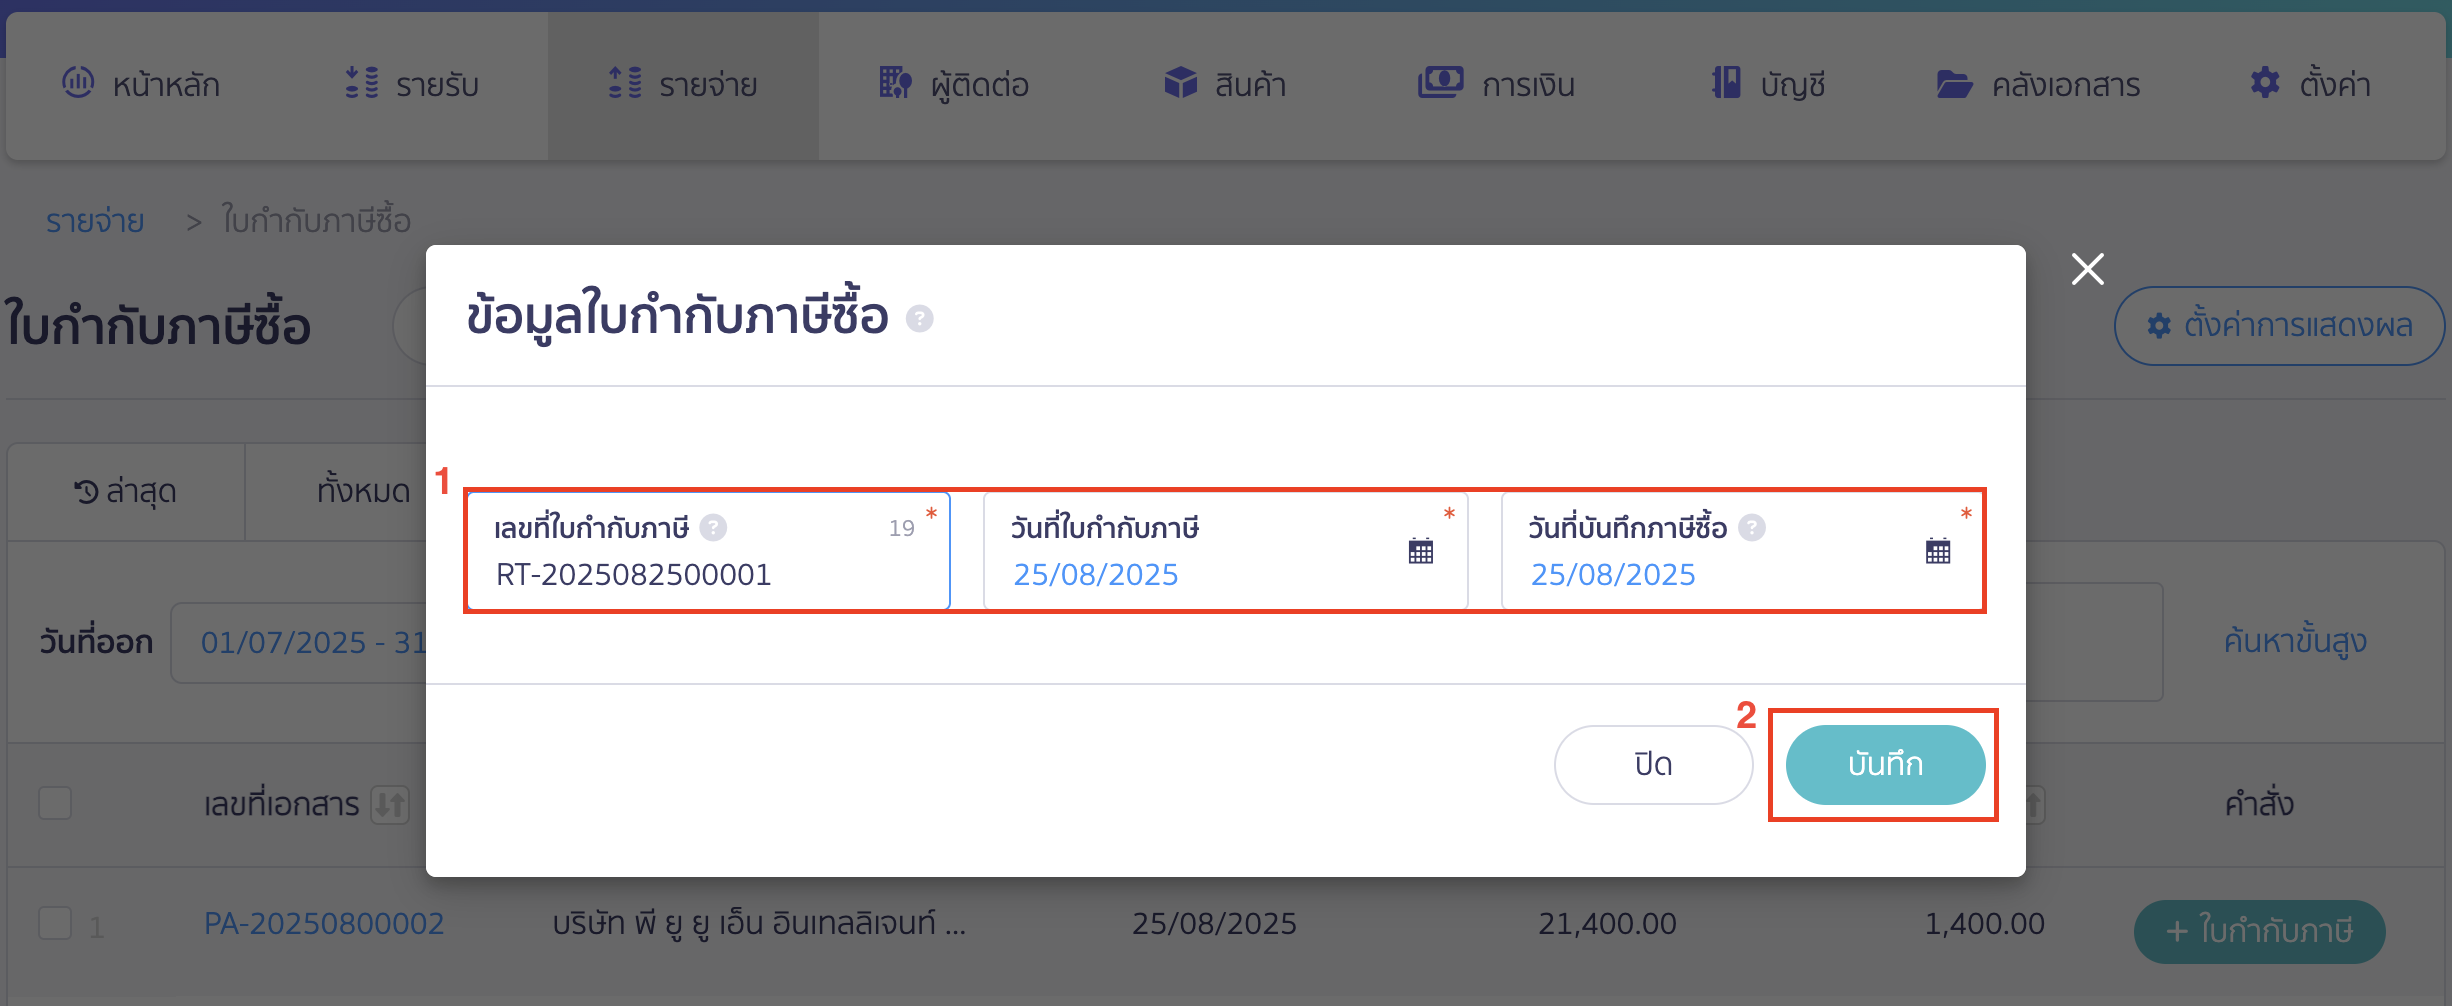This screenshot has height=1006, width=2452.
Task: Open the บัญชี menu
Action: [x=1768, y=84]
